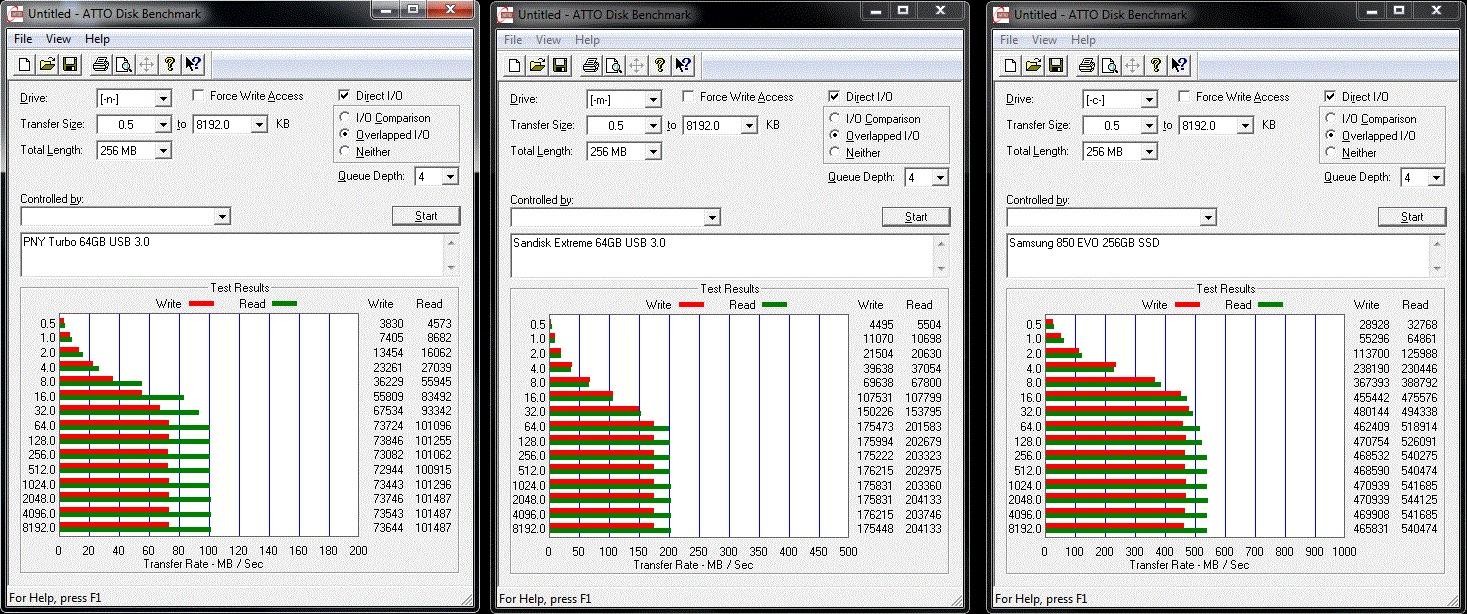Save the benchmark with the Save icon

point(70,63)
